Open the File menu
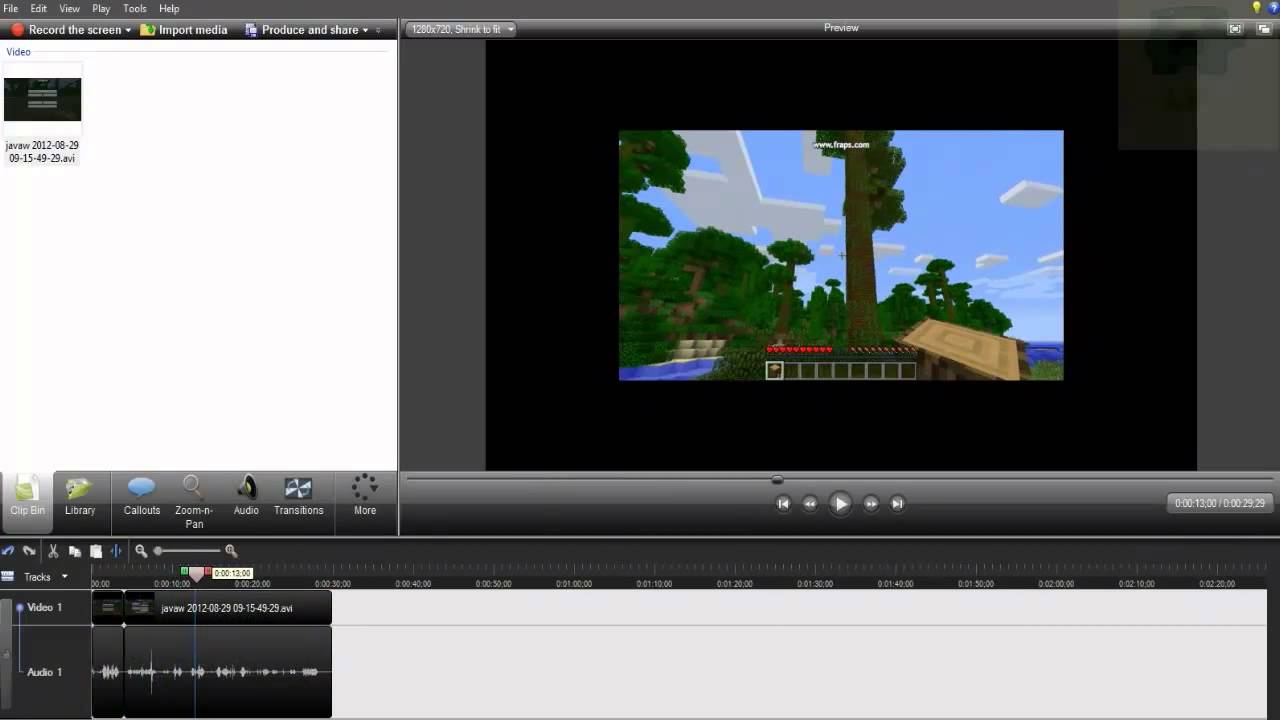1280x720 pixels. coord(11,8)
